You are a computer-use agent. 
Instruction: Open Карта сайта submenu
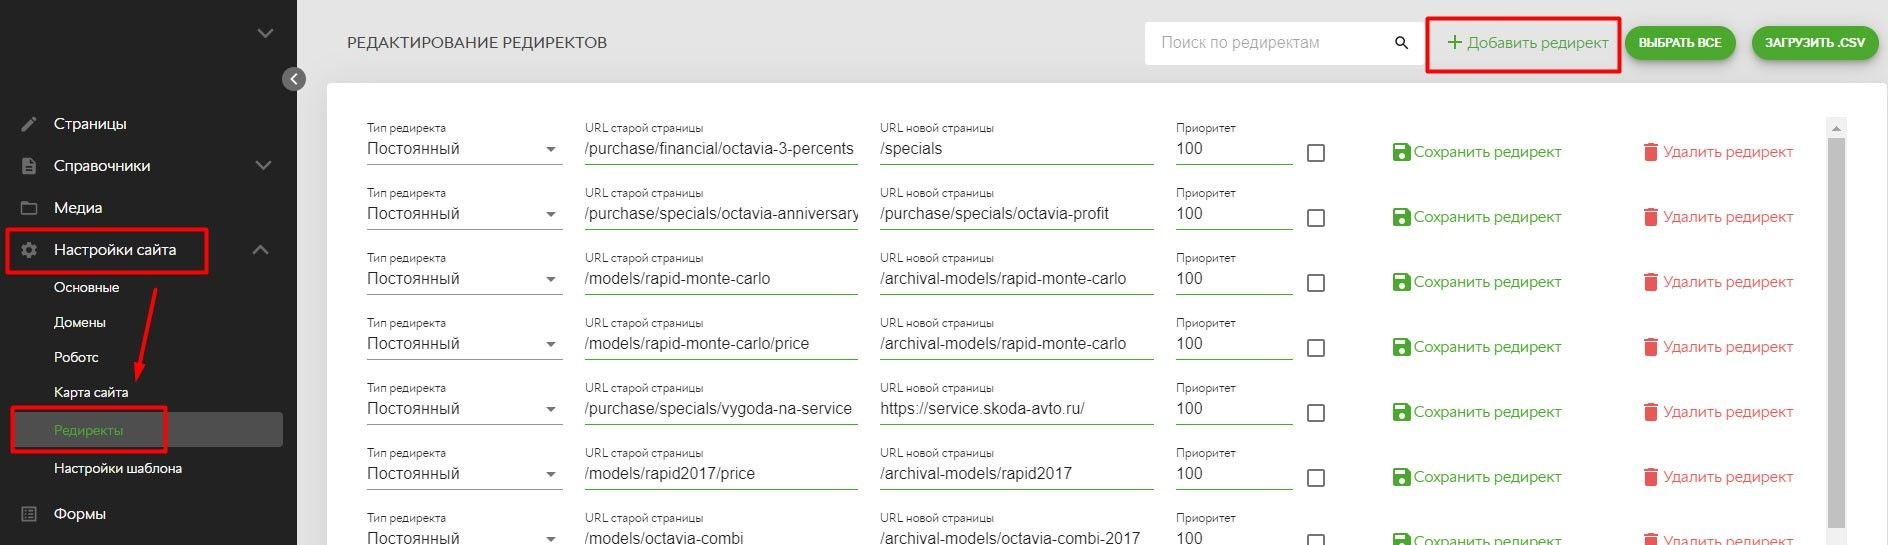coord(91,392)
